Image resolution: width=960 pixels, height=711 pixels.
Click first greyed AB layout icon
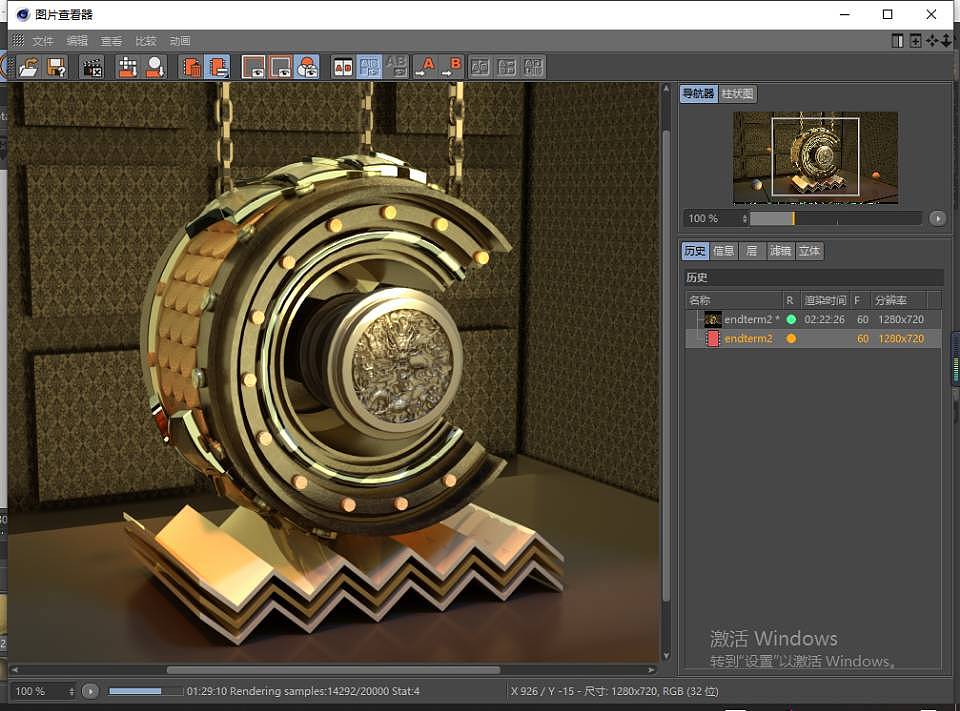pos(480,67)
